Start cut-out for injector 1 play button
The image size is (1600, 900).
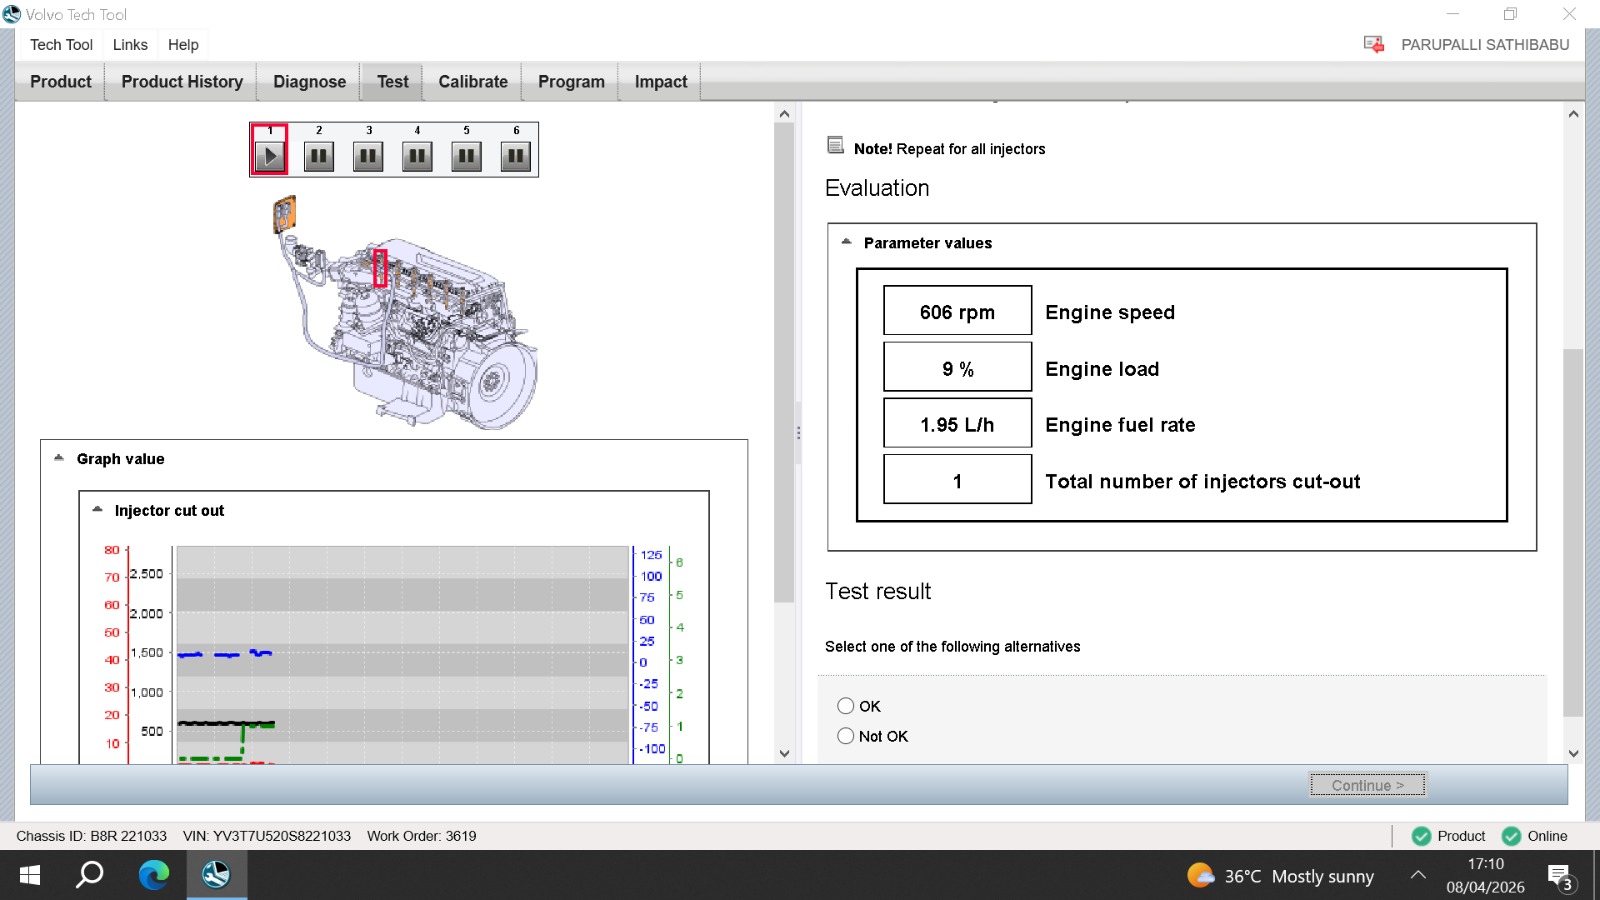click(x=269, y=156)
